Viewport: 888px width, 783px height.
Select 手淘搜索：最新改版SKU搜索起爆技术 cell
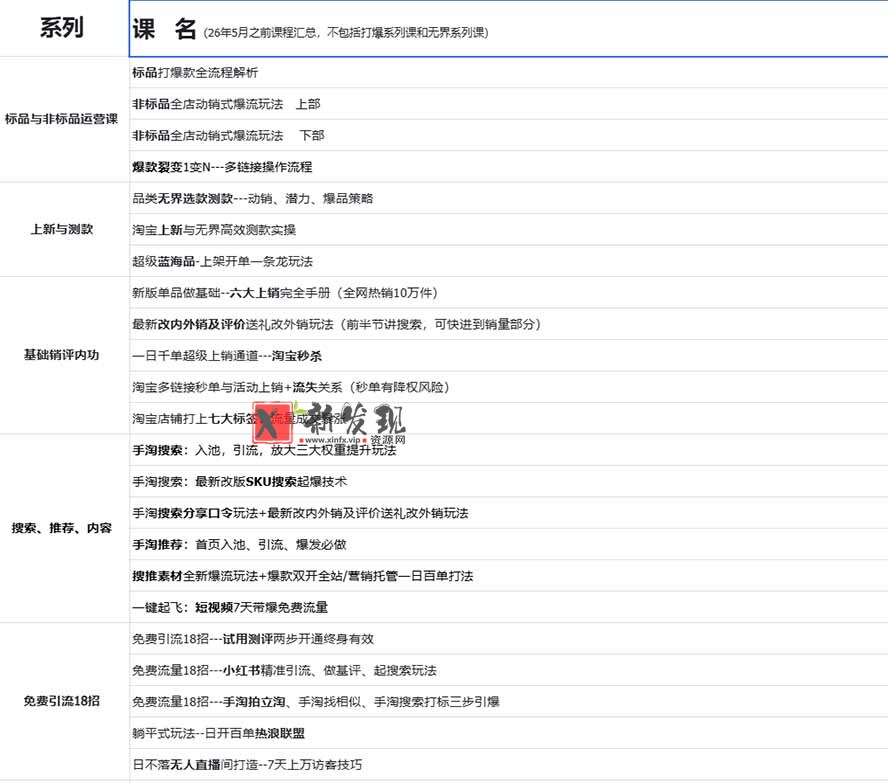tap(509, 481)
